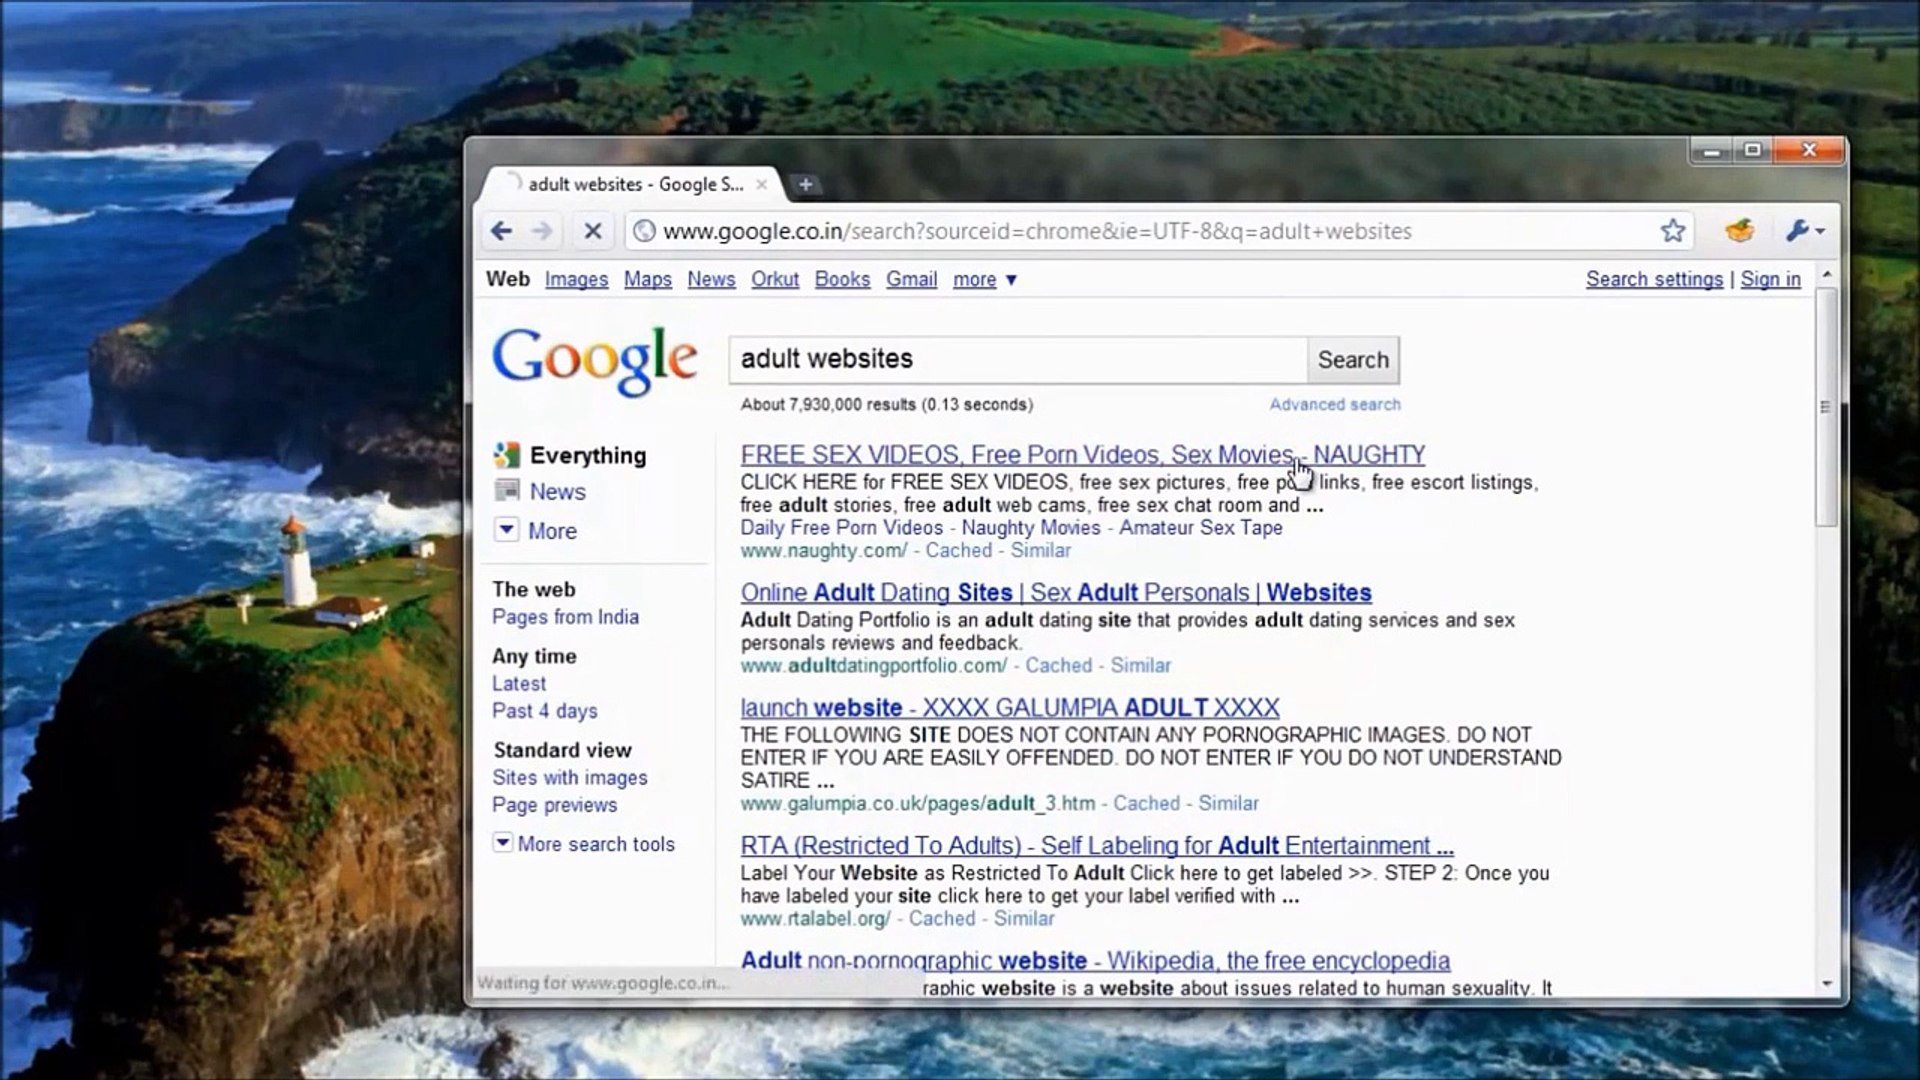Screen dimensions: 1920x1080
Task: Switch to Images in top navigation
Action: [x=576, y=280]
